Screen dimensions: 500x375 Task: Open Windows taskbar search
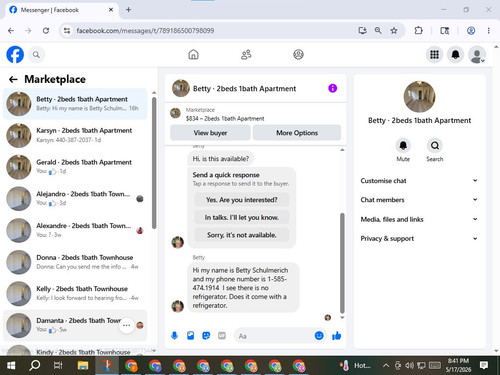(x=35, y=366)
